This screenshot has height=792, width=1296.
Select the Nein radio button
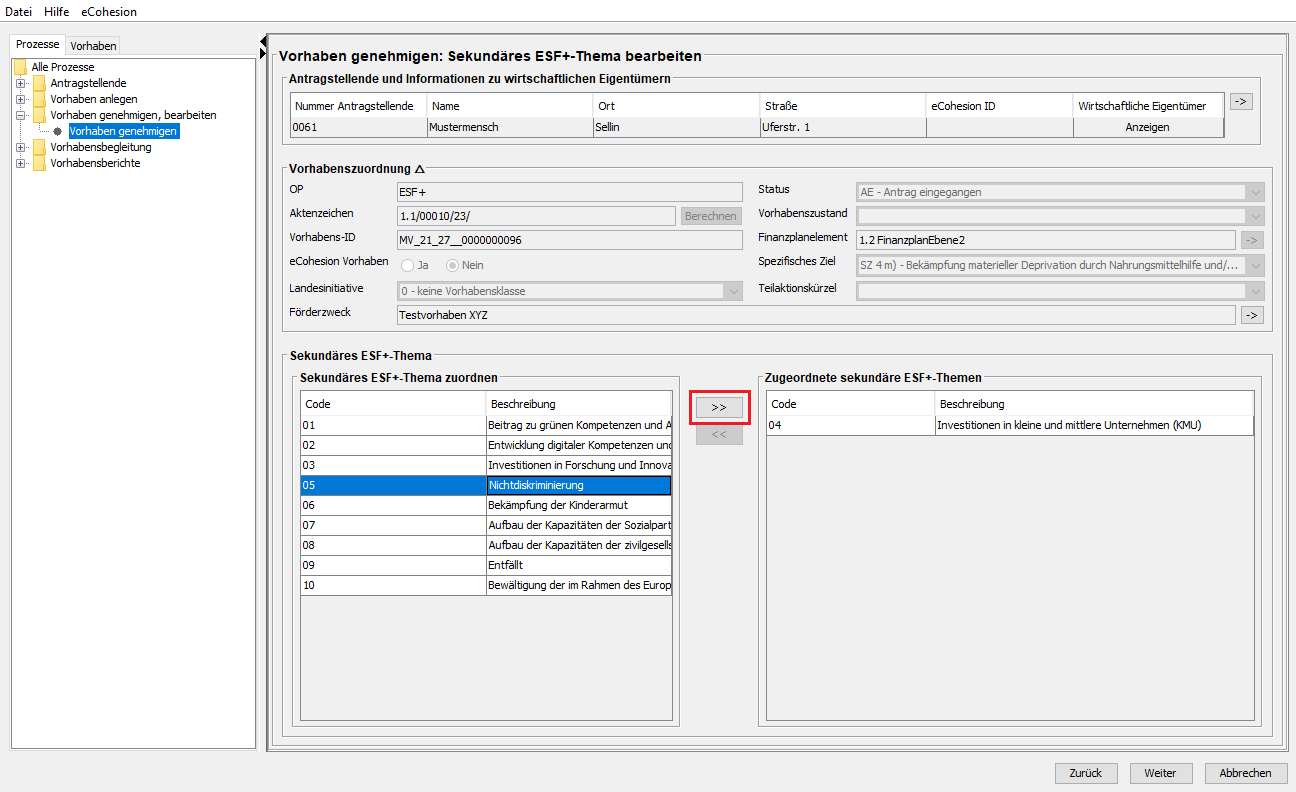[x=452, y=265]
